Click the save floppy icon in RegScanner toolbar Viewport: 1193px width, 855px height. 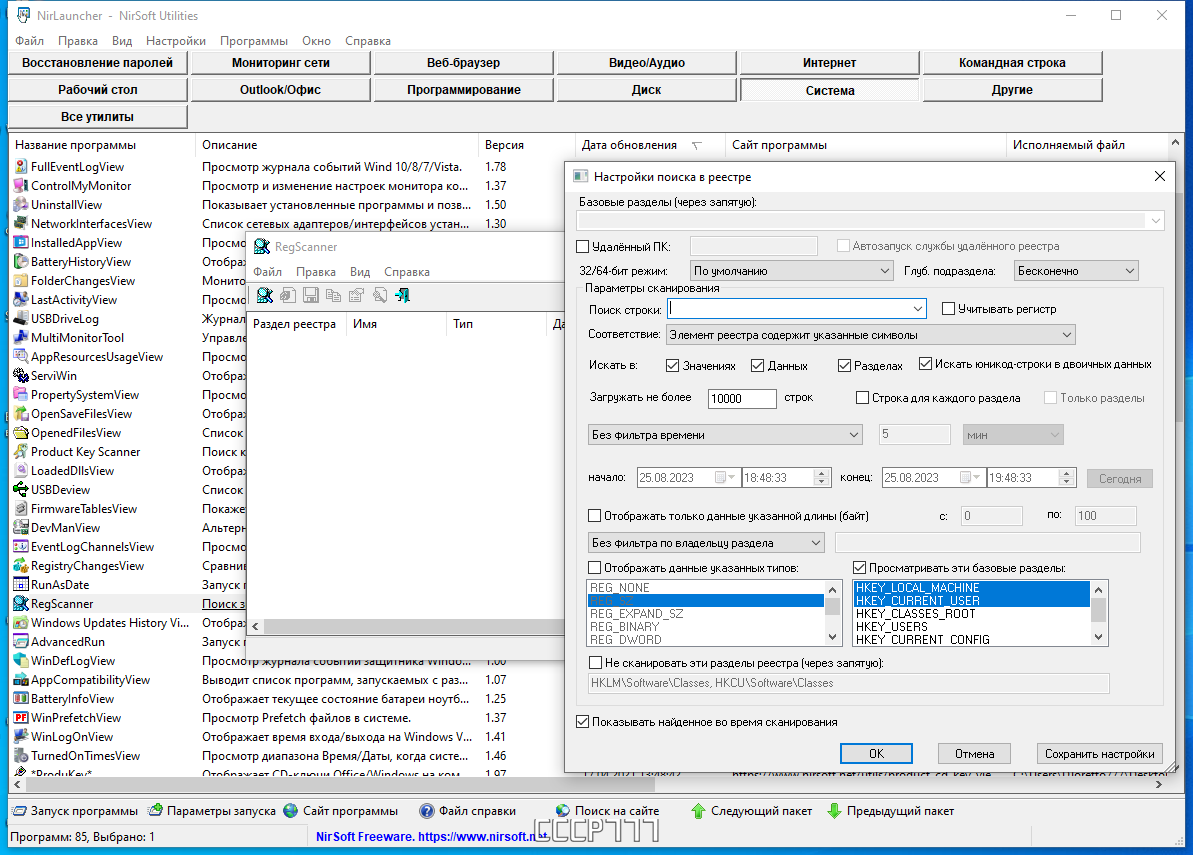click(310, 296)
